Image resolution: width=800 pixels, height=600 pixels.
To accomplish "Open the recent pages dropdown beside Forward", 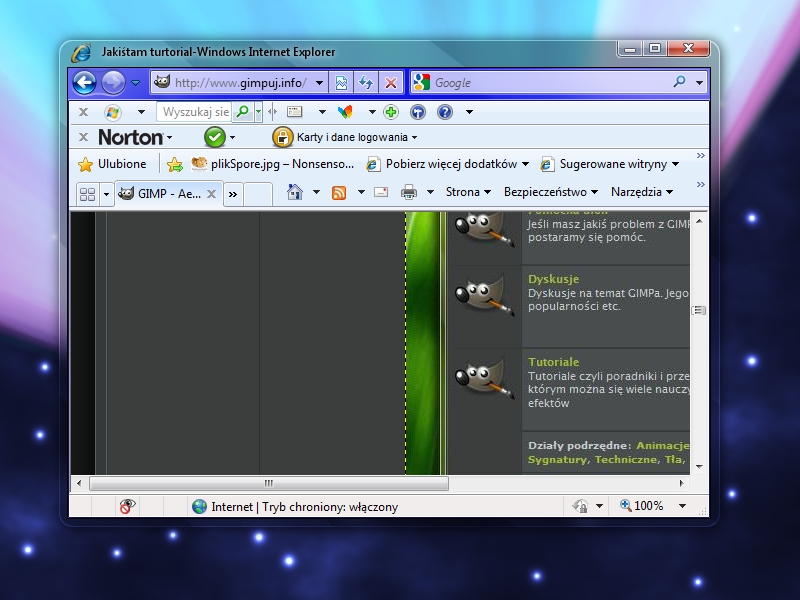I will tap(135, 83).
